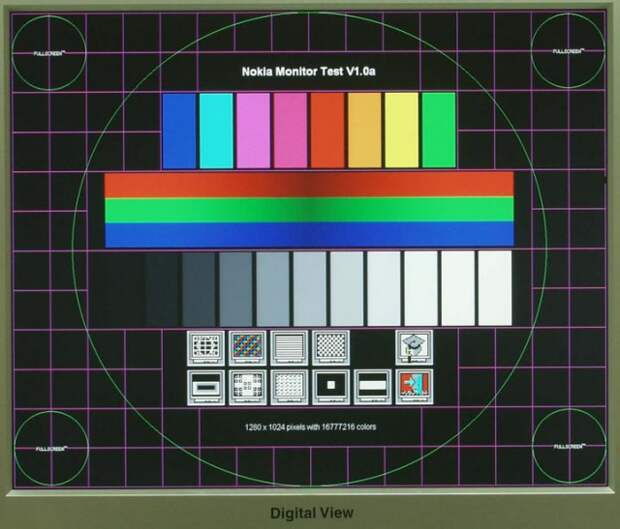Click the magenta-pink color bar
This screenshot has width=620, height=529.
(x=290, y=131)
